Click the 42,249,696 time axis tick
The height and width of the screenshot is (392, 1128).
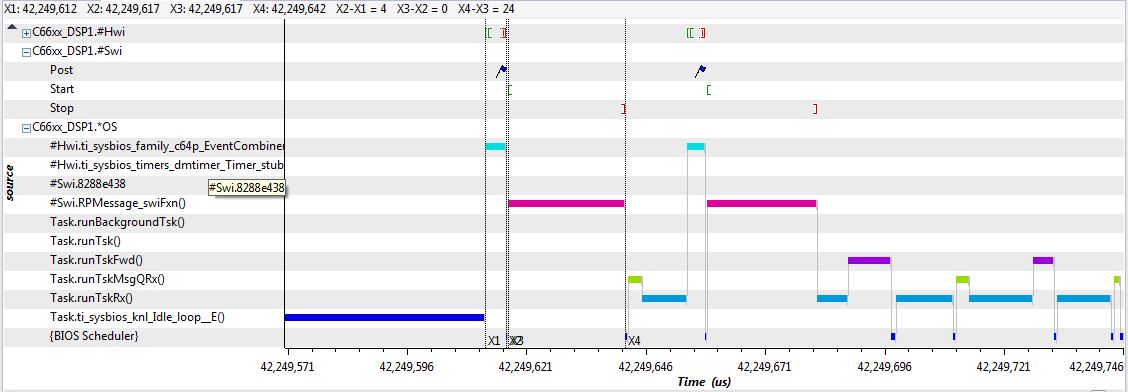click(885, 366)
